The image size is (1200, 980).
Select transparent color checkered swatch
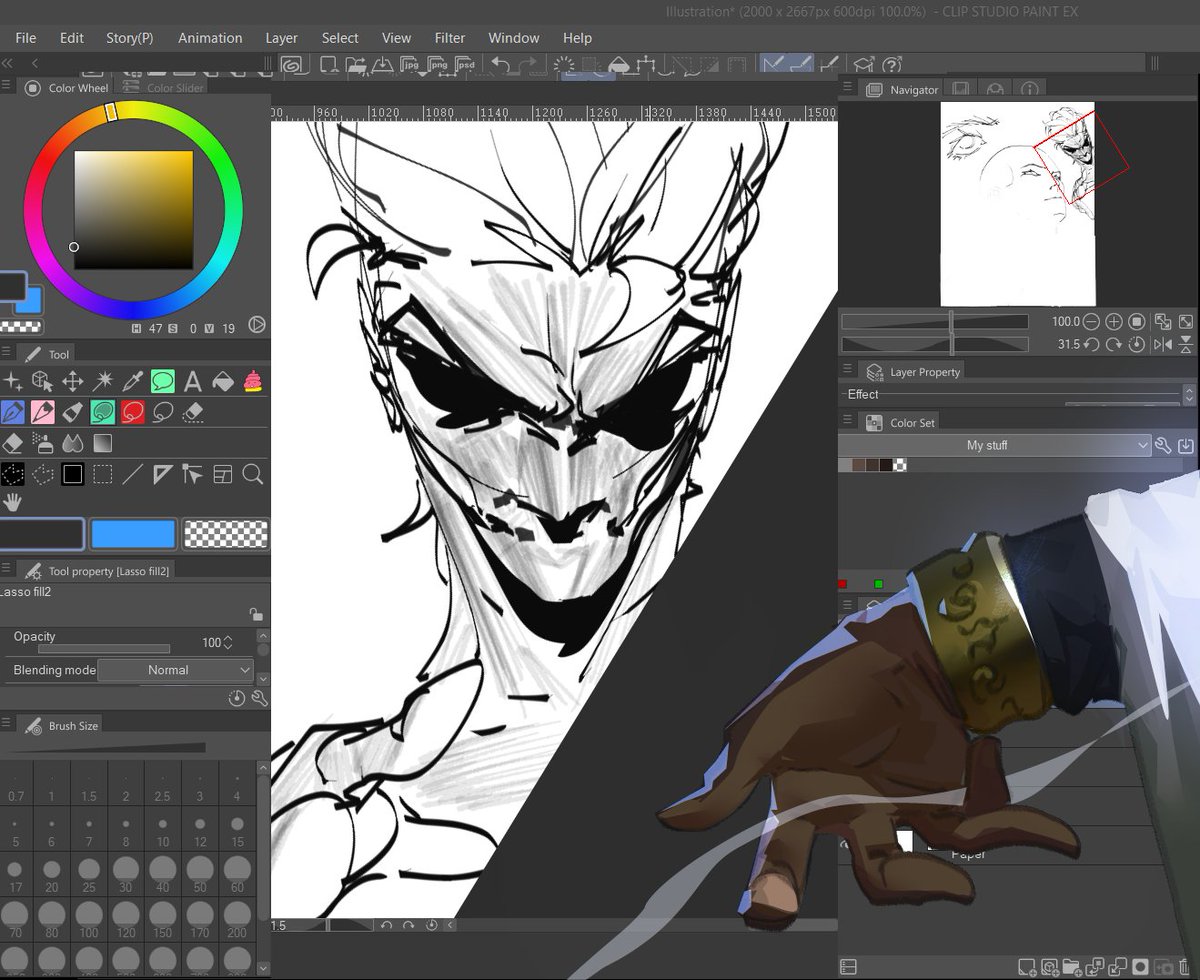point(226,534)
